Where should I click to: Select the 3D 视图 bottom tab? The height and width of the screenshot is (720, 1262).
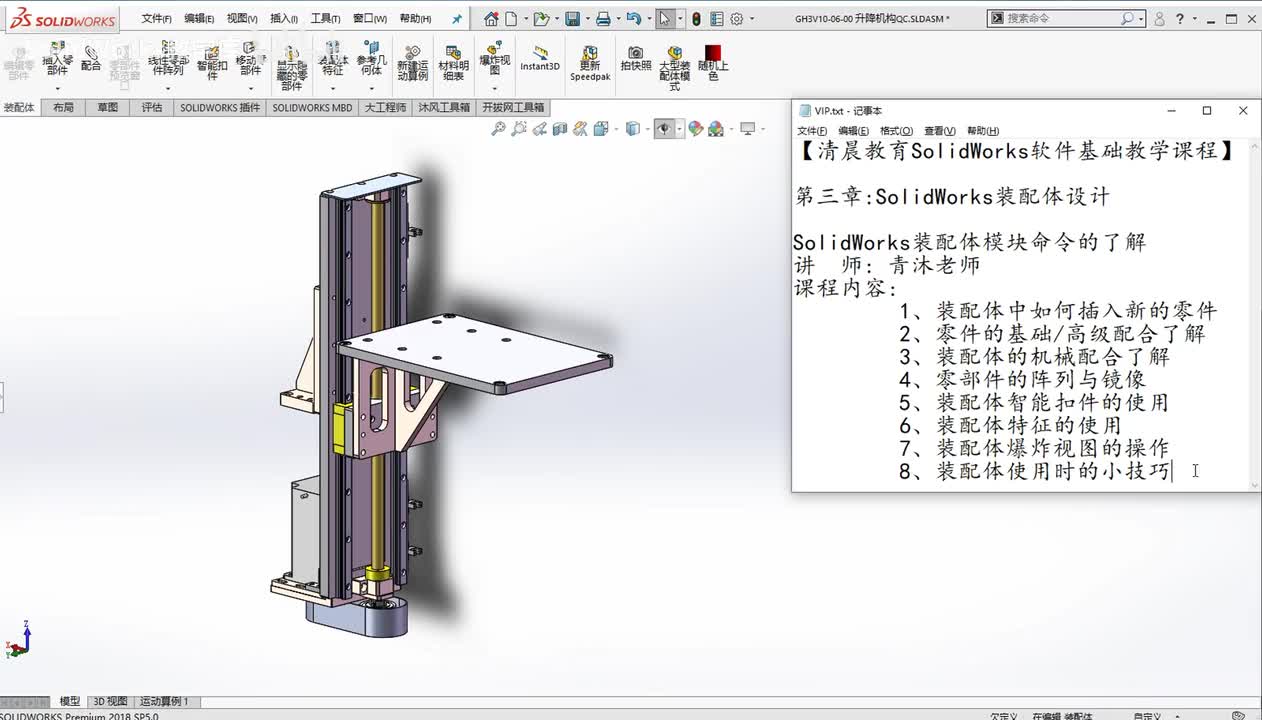[x=110, y=701]
